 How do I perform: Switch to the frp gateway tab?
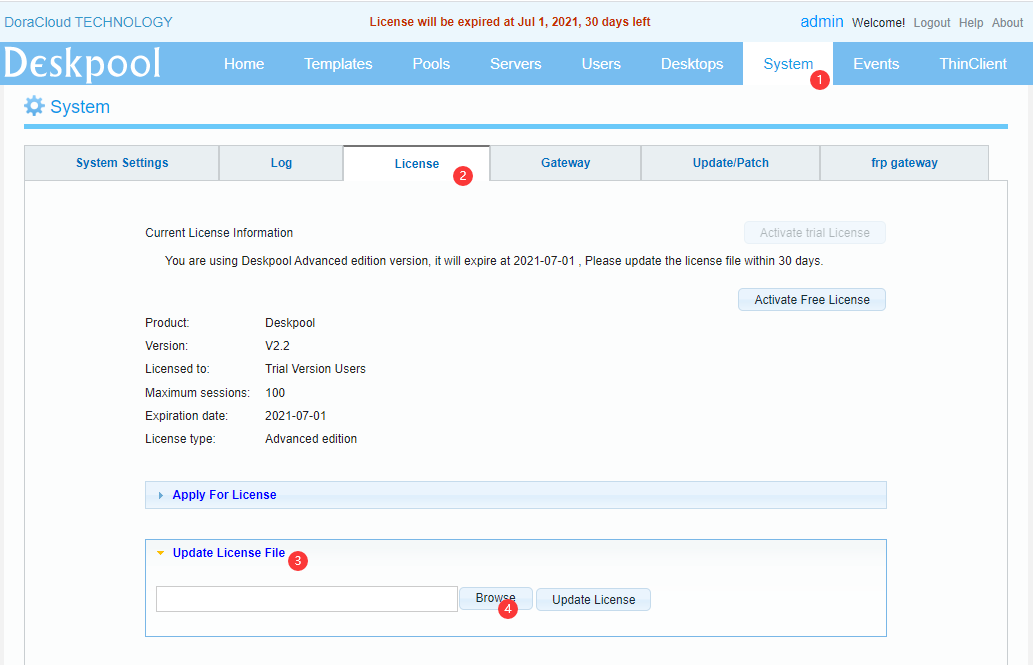(x=904, y=163)
